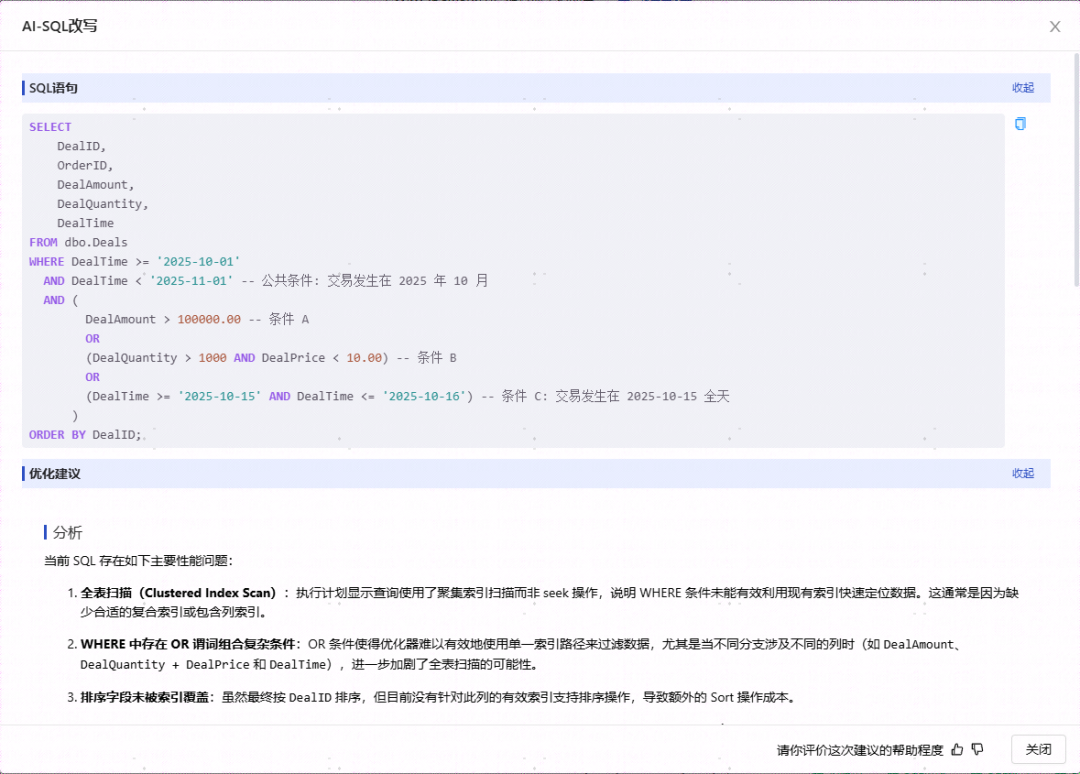Click the 条件 B comment in the code
This screenshot has height=774, width=1080.
point(427,358)
